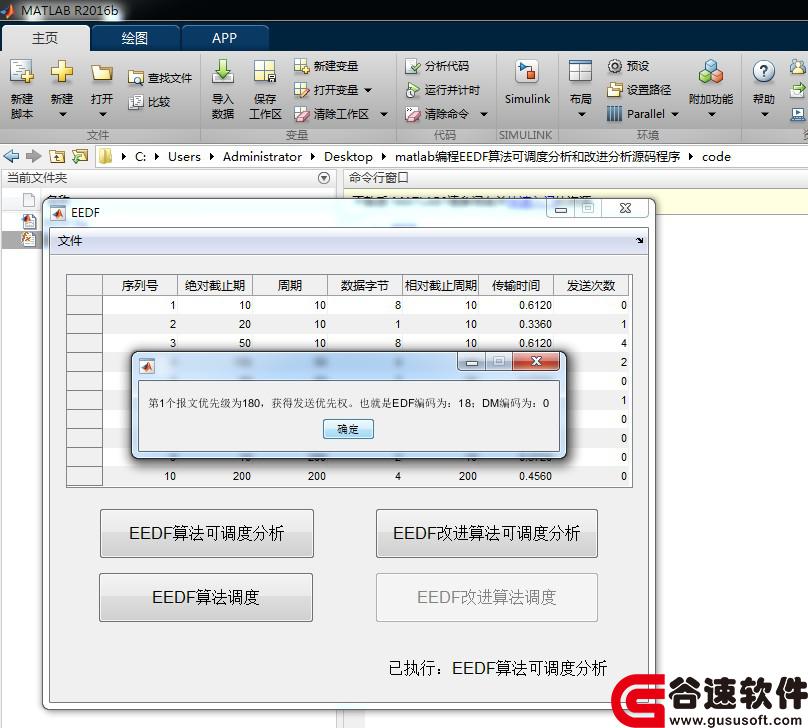Image resolution: width=808 pixels, height=728 pixels.
Task: Click the 传输时间 column header
Action: [x=516, y=285]
